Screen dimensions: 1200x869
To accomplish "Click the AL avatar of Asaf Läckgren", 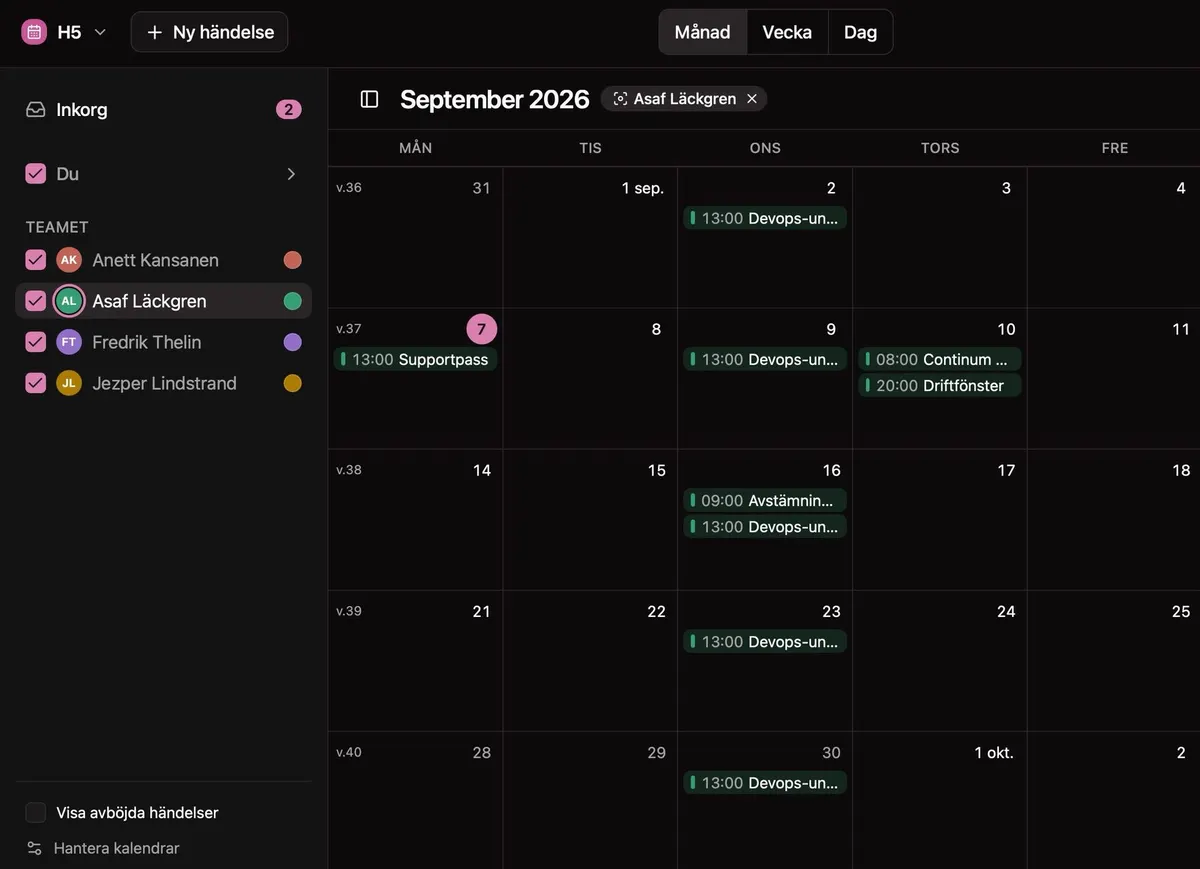I will click(x=69, y=301).
